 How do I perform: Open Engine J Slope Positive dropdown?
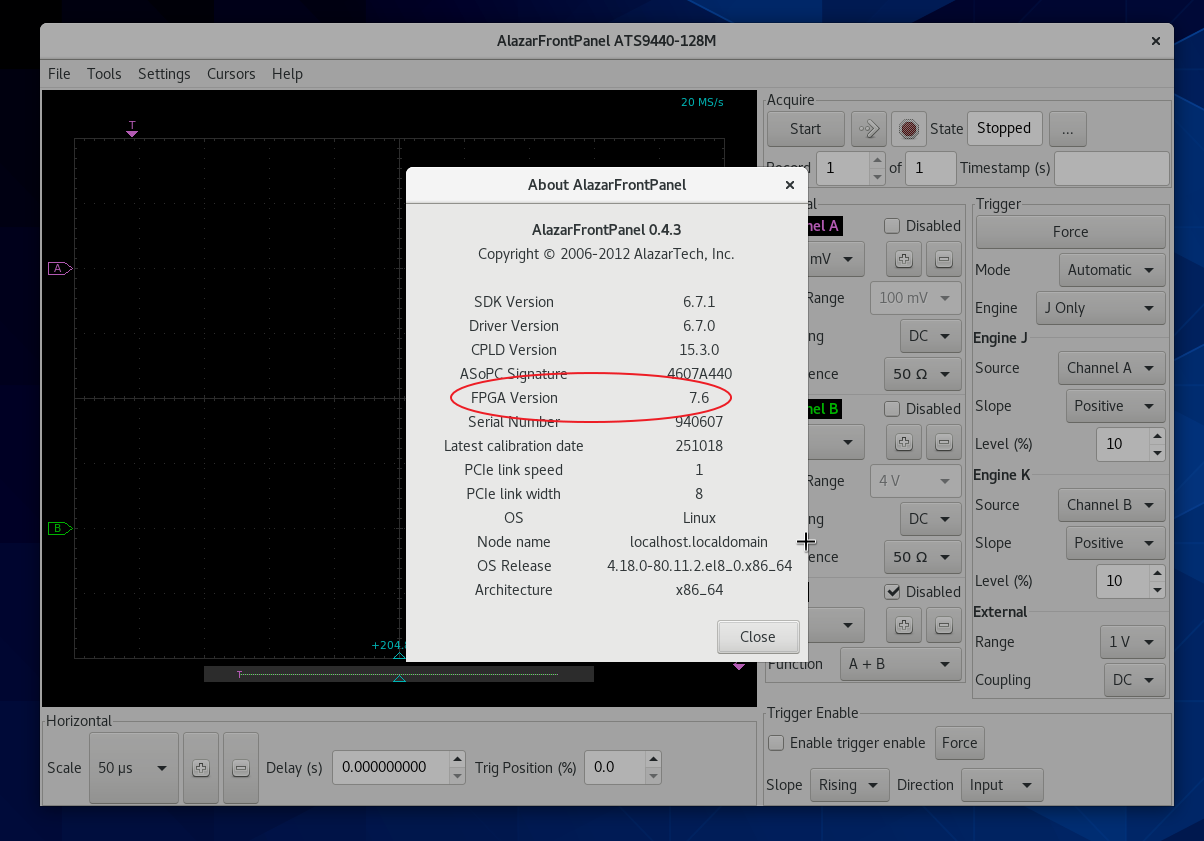click(x=1115, y=406)
